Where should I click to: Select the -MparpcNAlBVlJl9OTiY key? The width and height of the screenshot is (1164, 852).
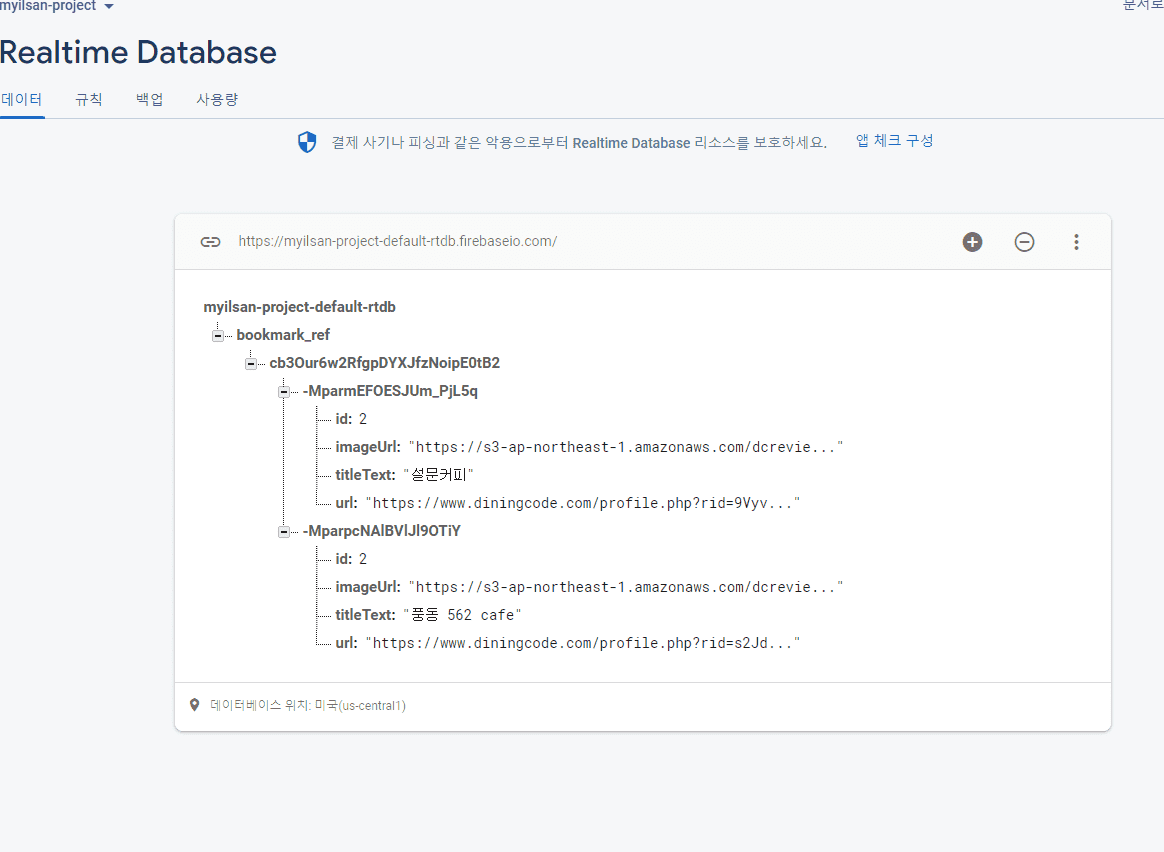(x=382, y=531)
